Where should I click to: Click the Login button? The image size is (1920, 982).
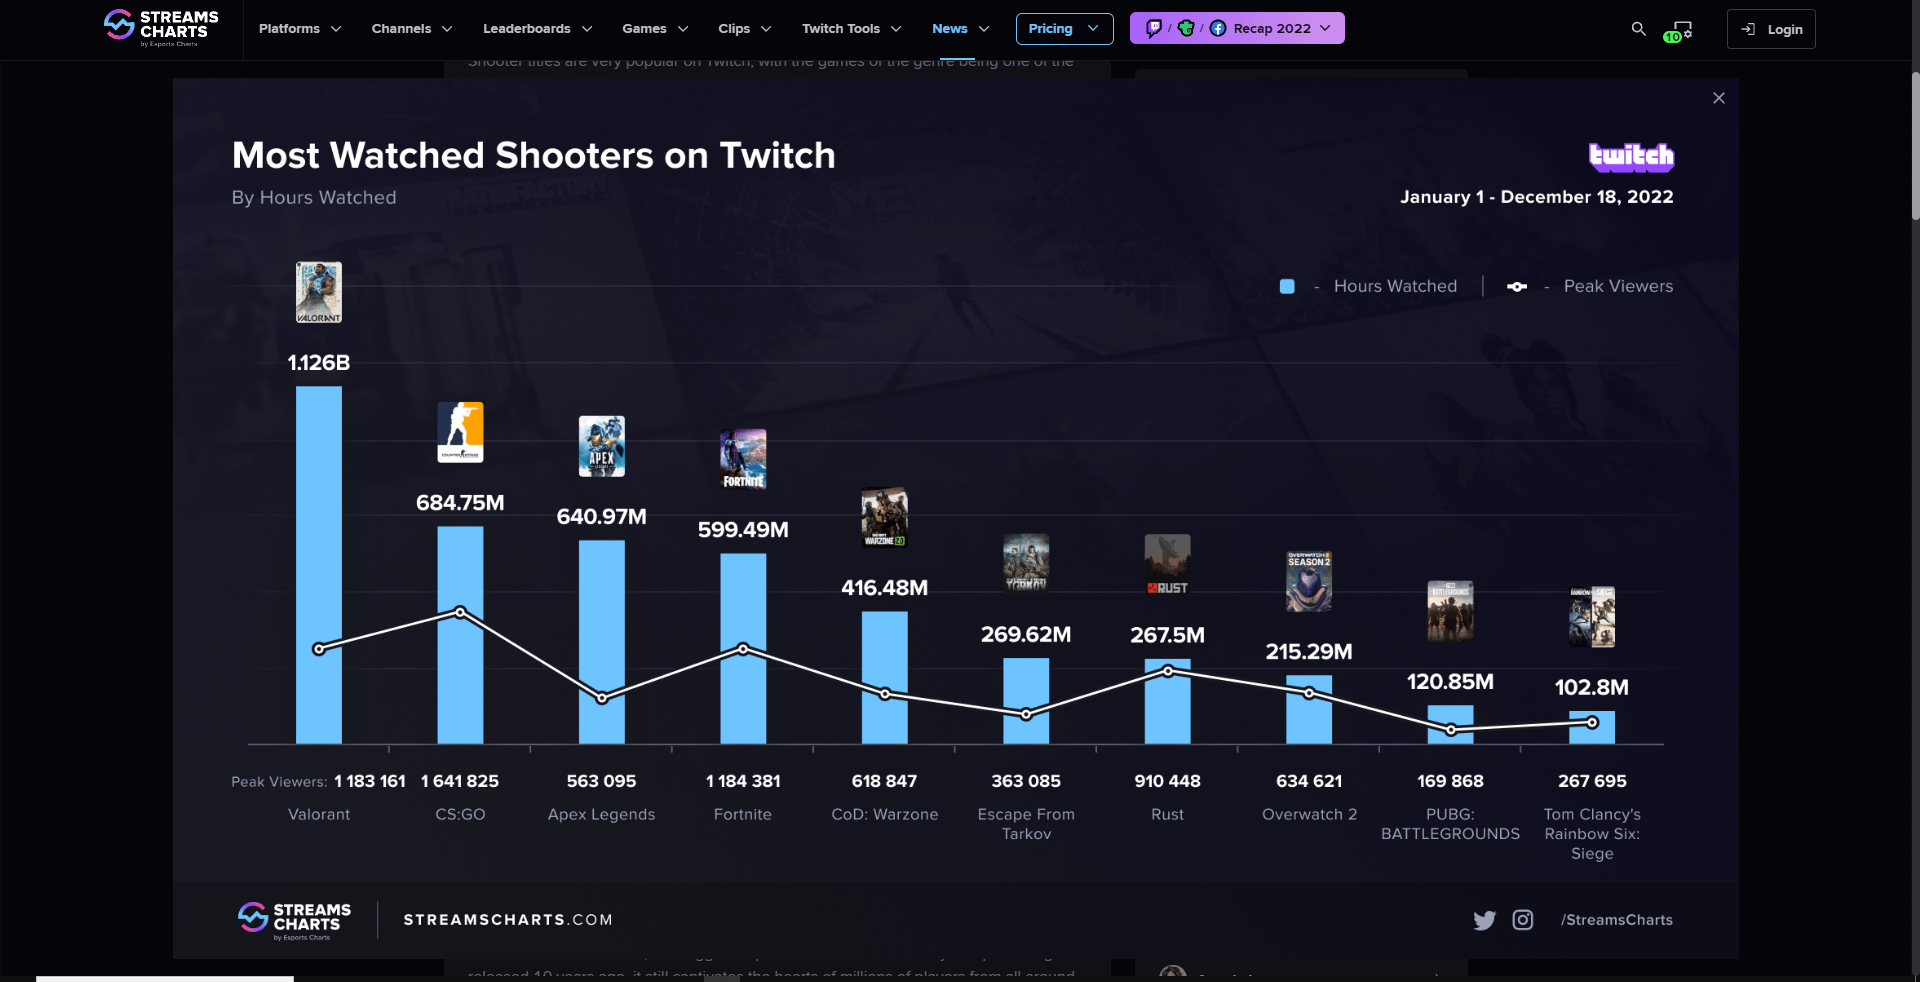pos(1771,29)
